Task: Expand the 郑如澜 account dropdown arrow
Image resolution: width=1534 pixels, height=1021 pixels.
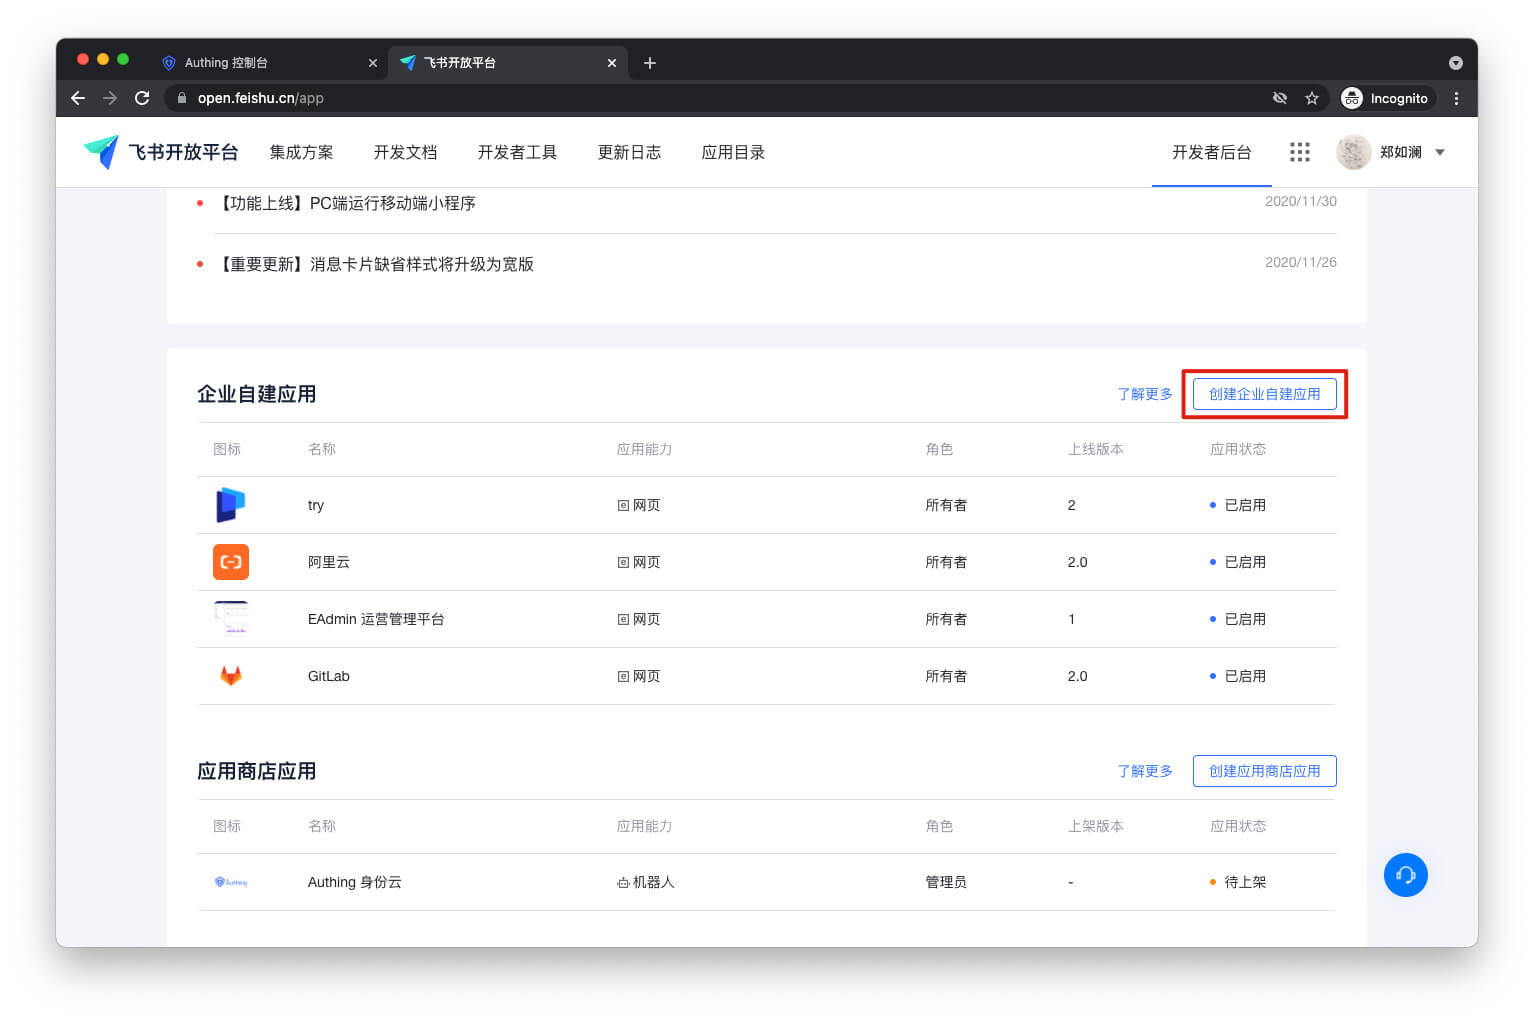Action: [x=1440, y=153]
